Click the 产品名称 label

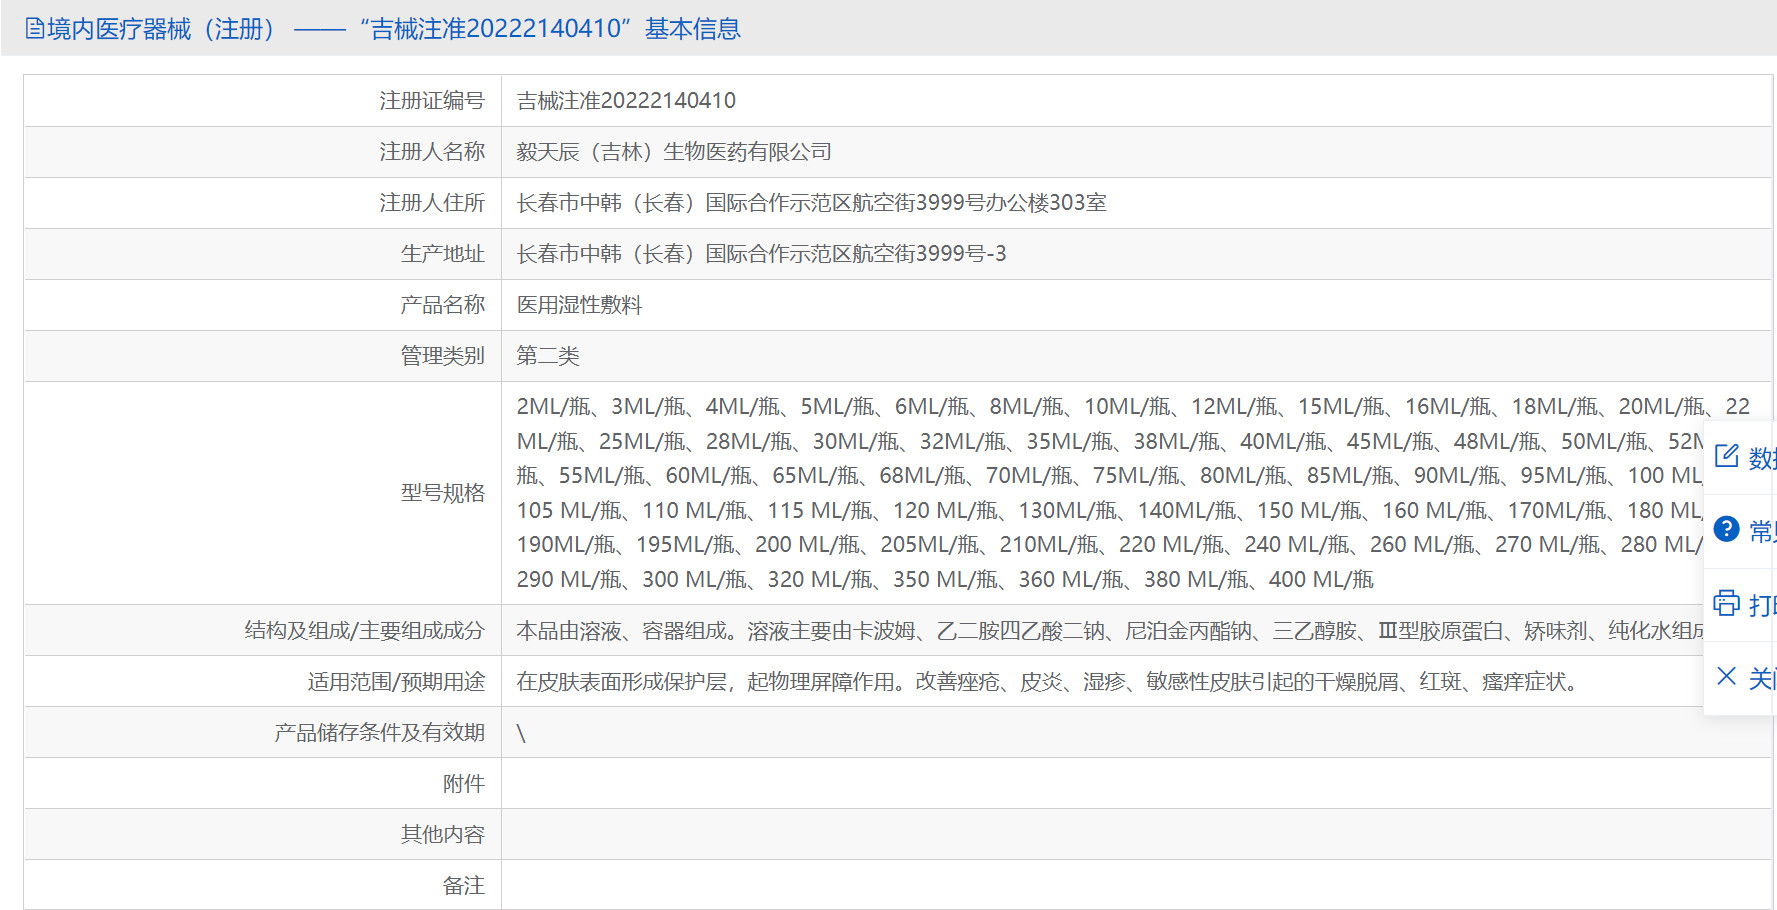tap(443, 305)
